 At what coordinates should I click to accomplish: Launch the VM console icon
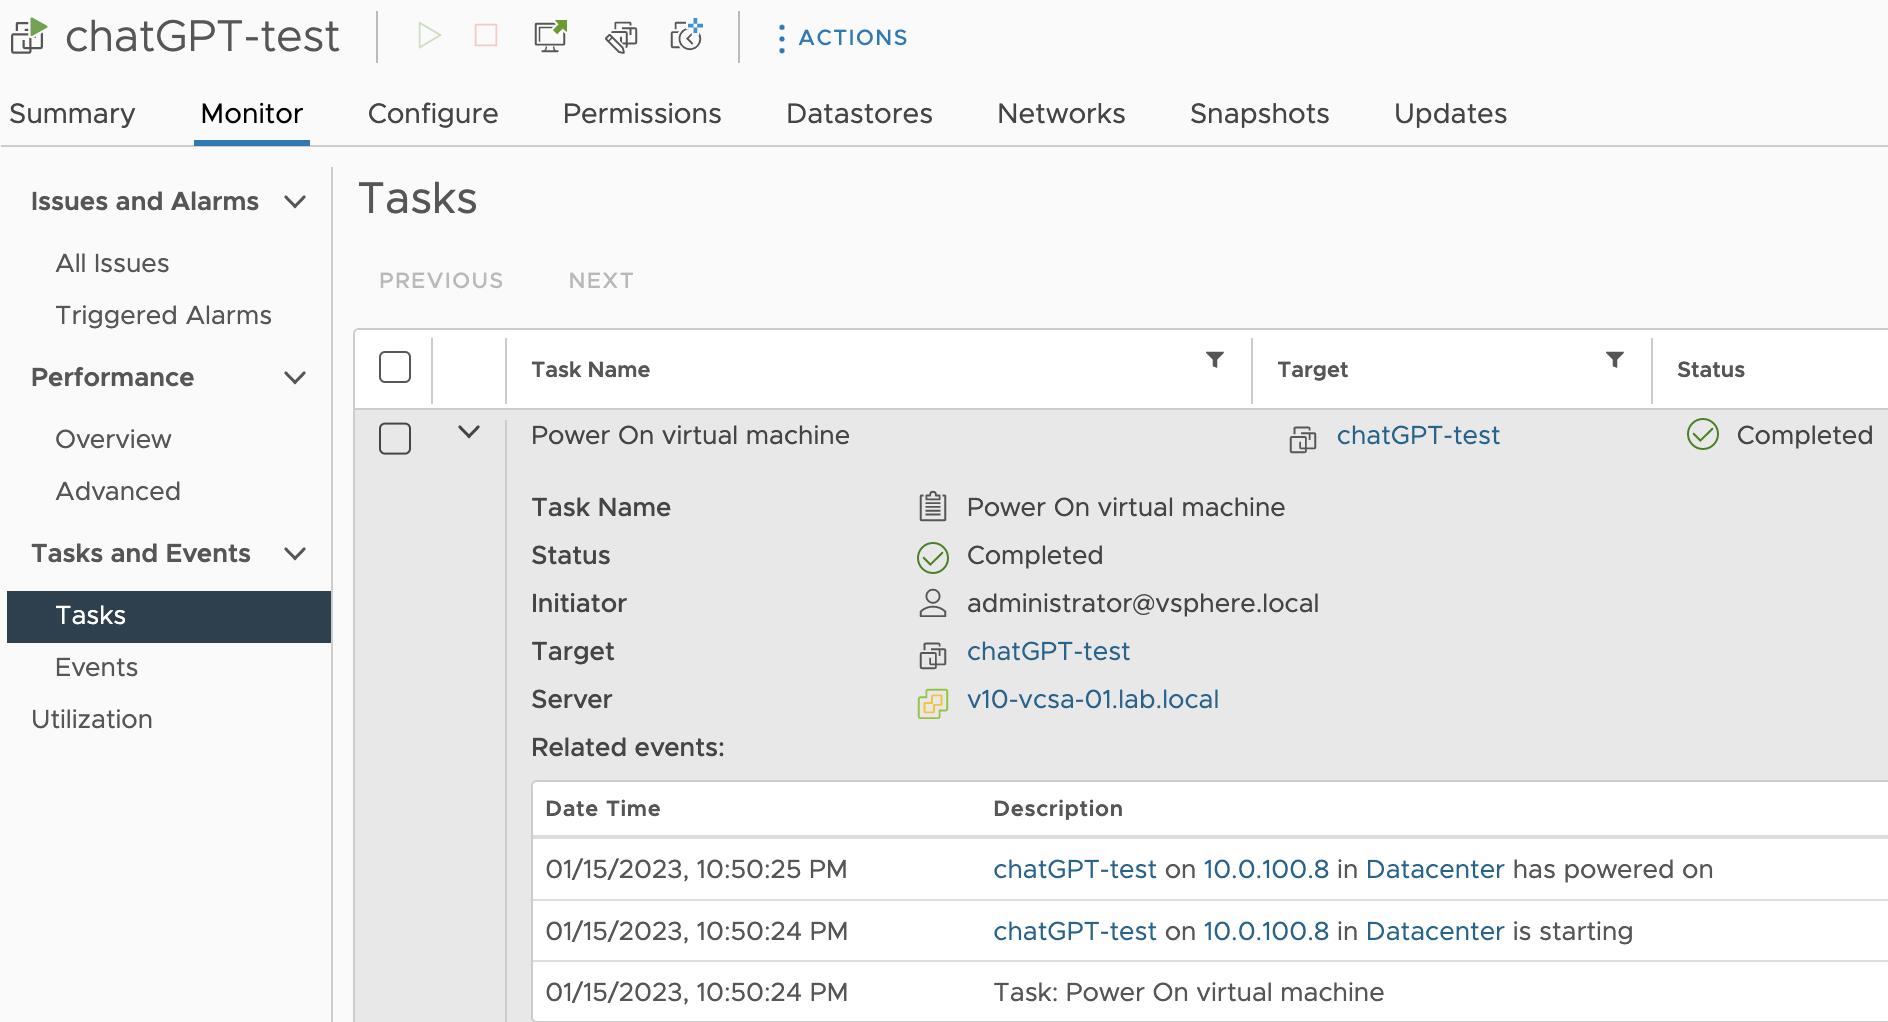coord(550,37)
